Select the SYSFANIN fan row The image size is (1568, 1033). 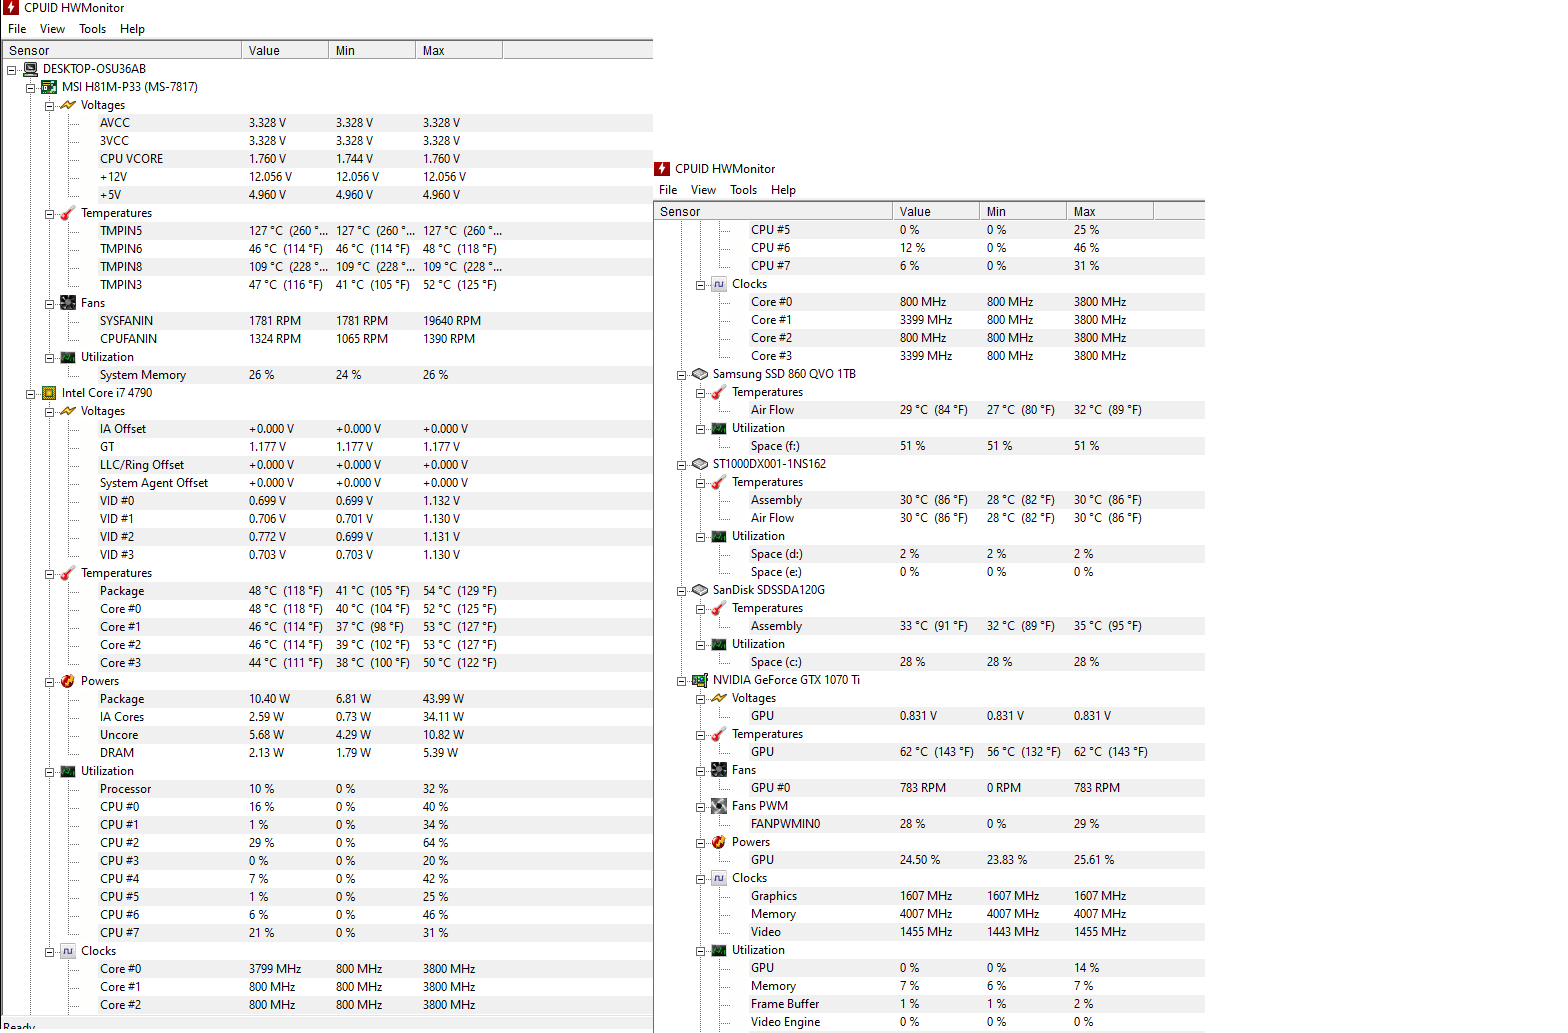click(327, 321)
